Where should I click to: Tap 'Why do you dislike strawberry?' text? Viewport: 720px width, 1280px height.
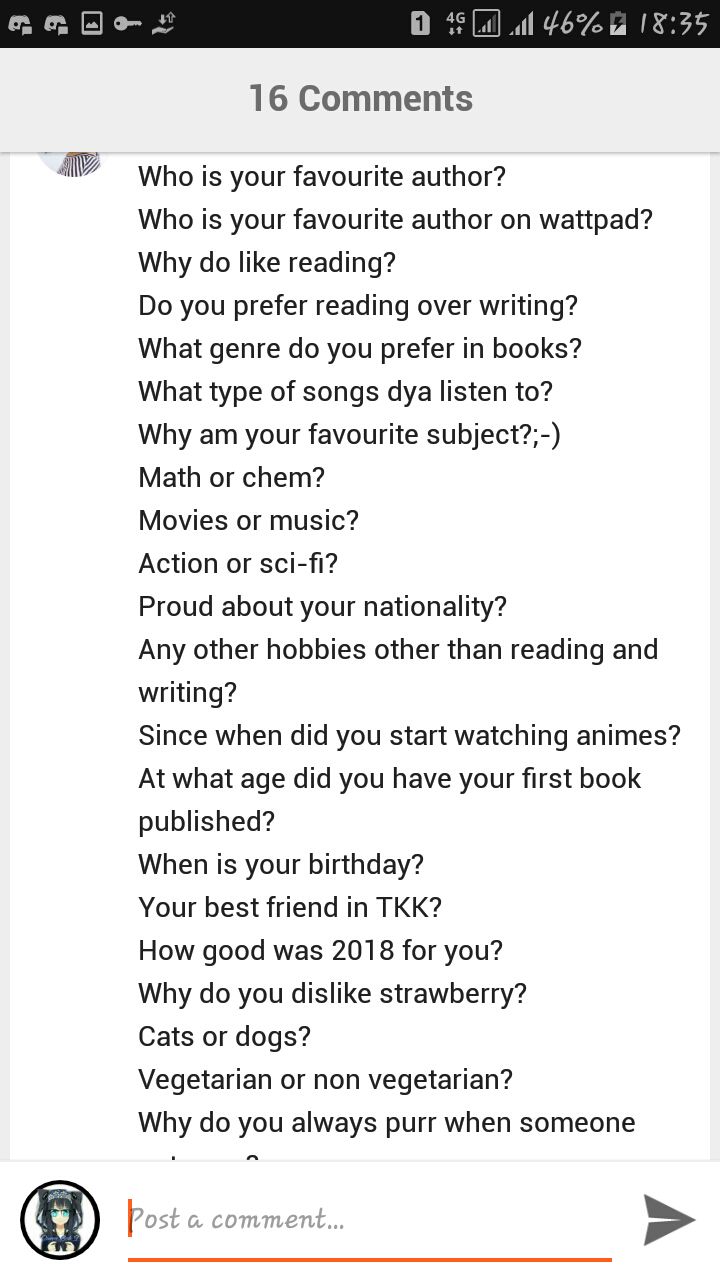coord(333,994)
